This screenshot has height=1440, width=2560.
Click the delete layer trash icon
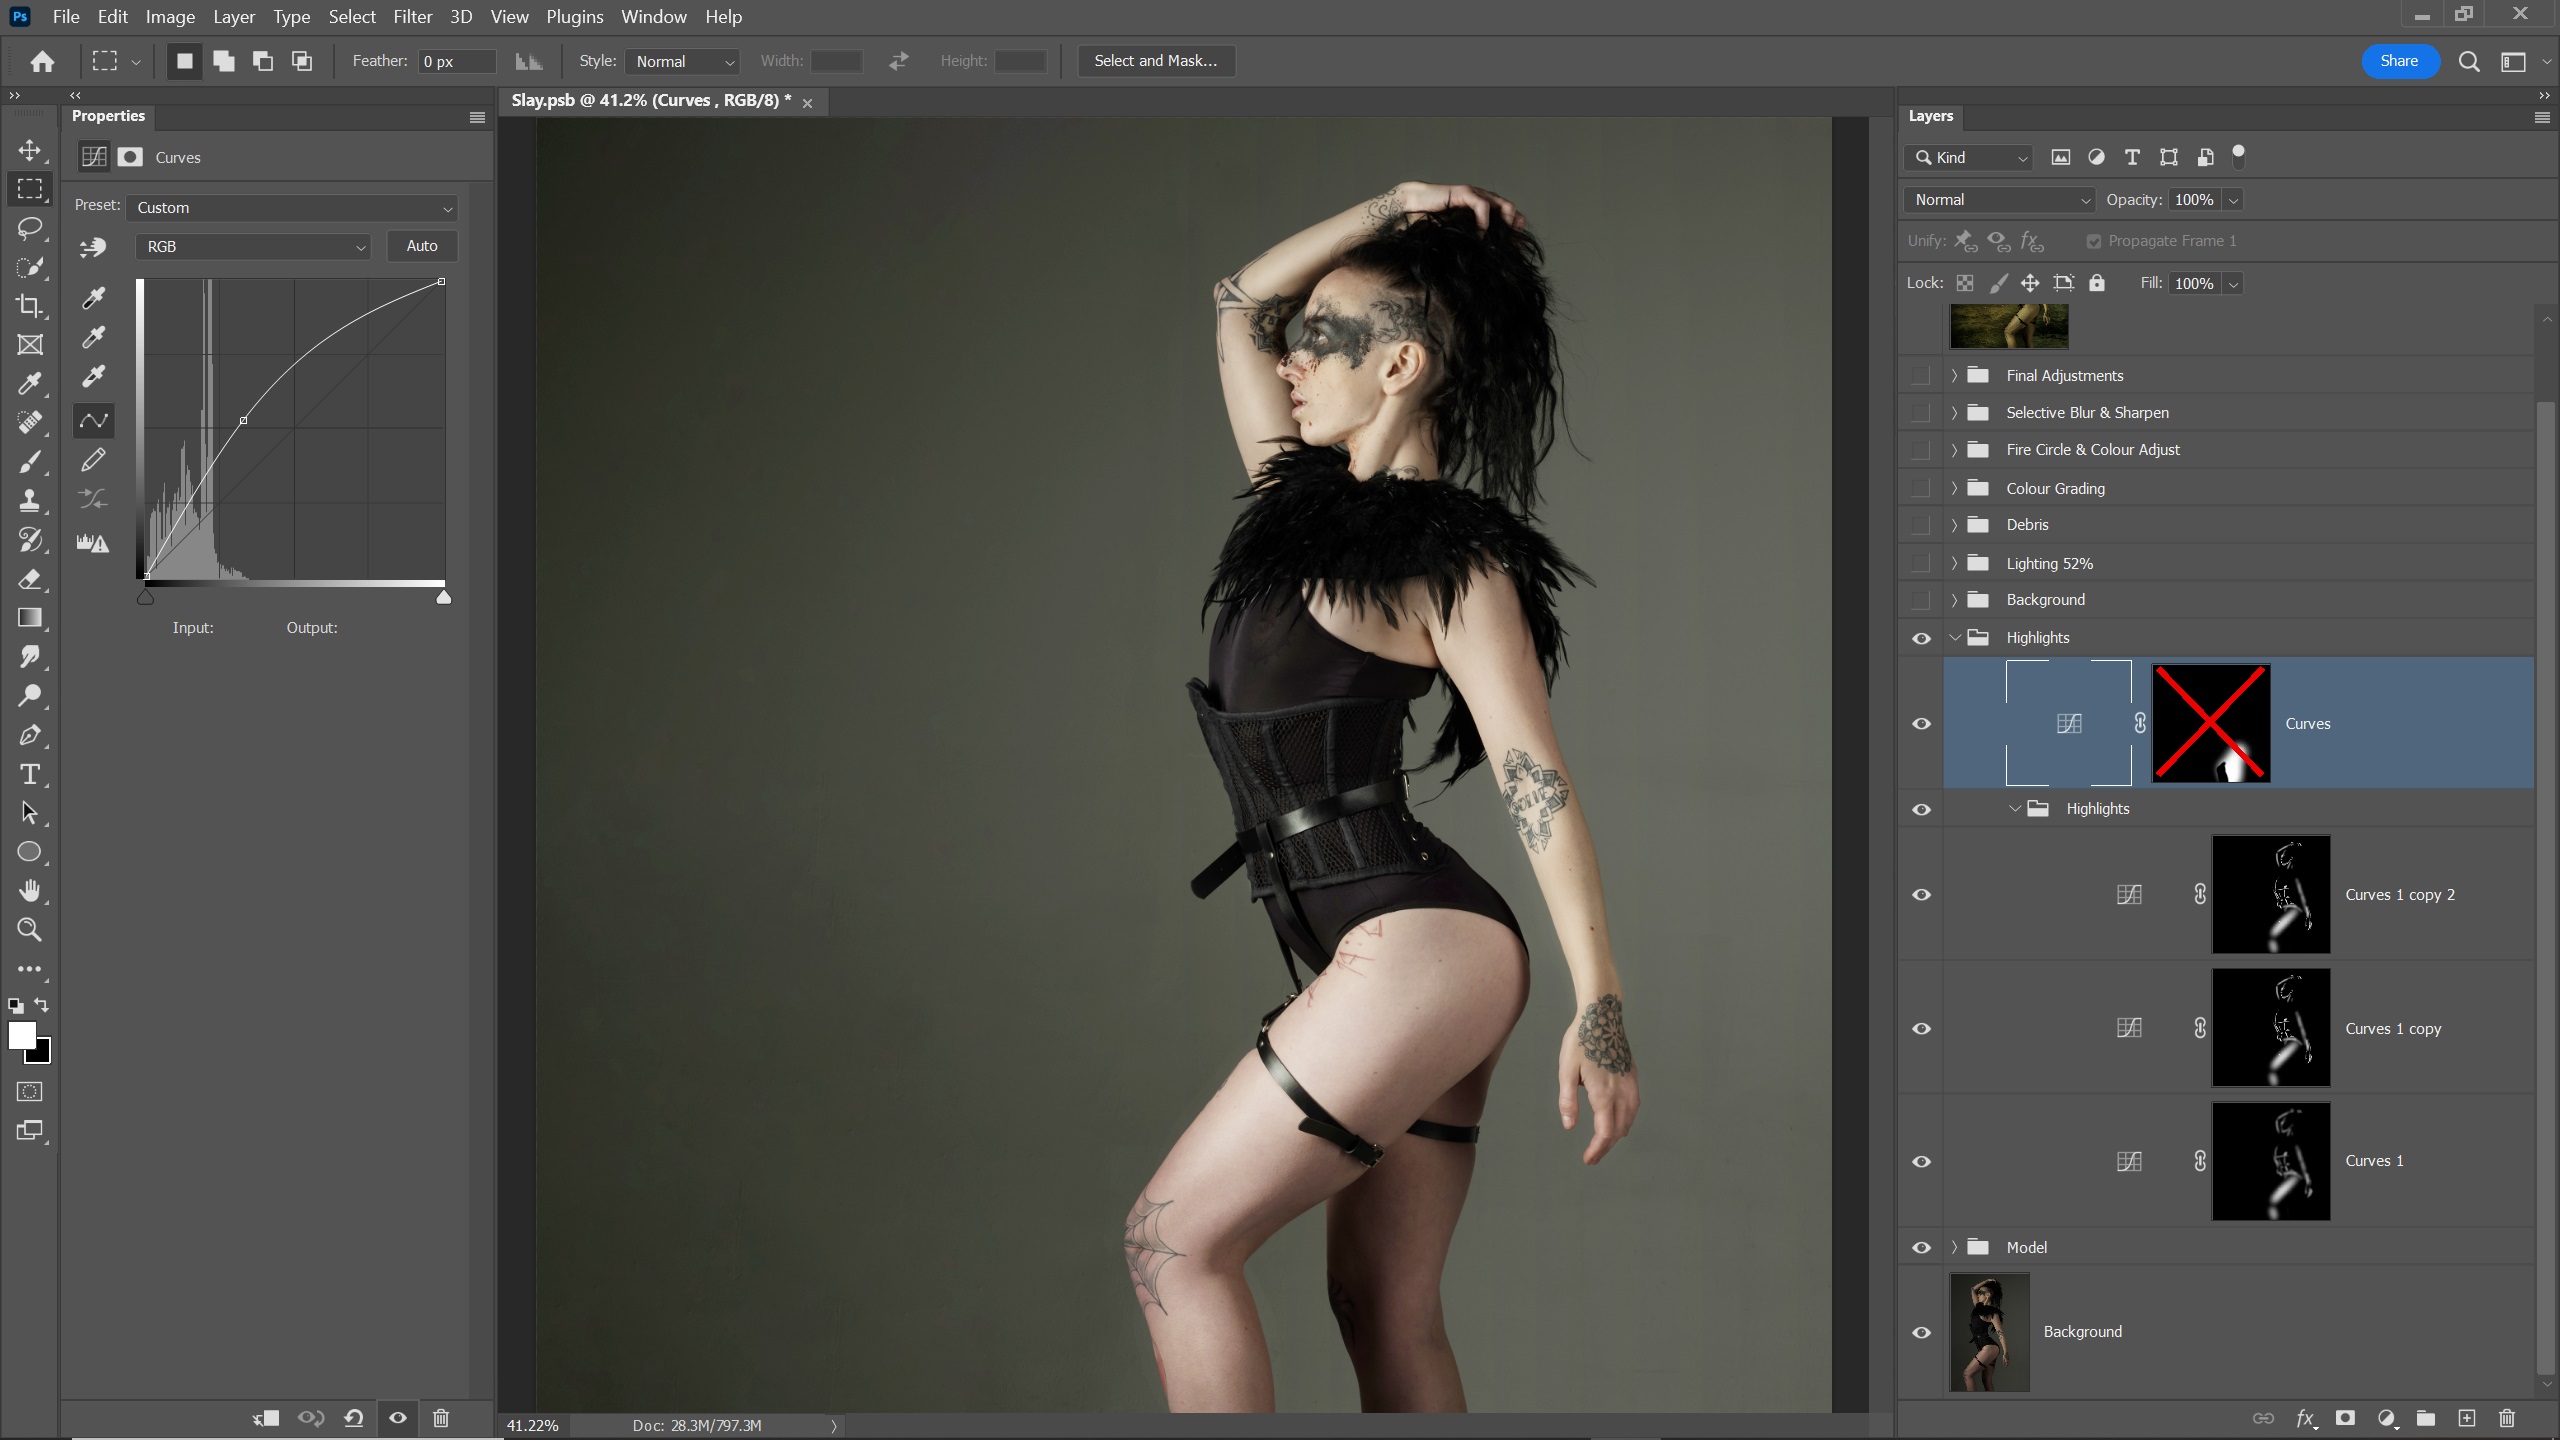(x=2507, y=1418)
